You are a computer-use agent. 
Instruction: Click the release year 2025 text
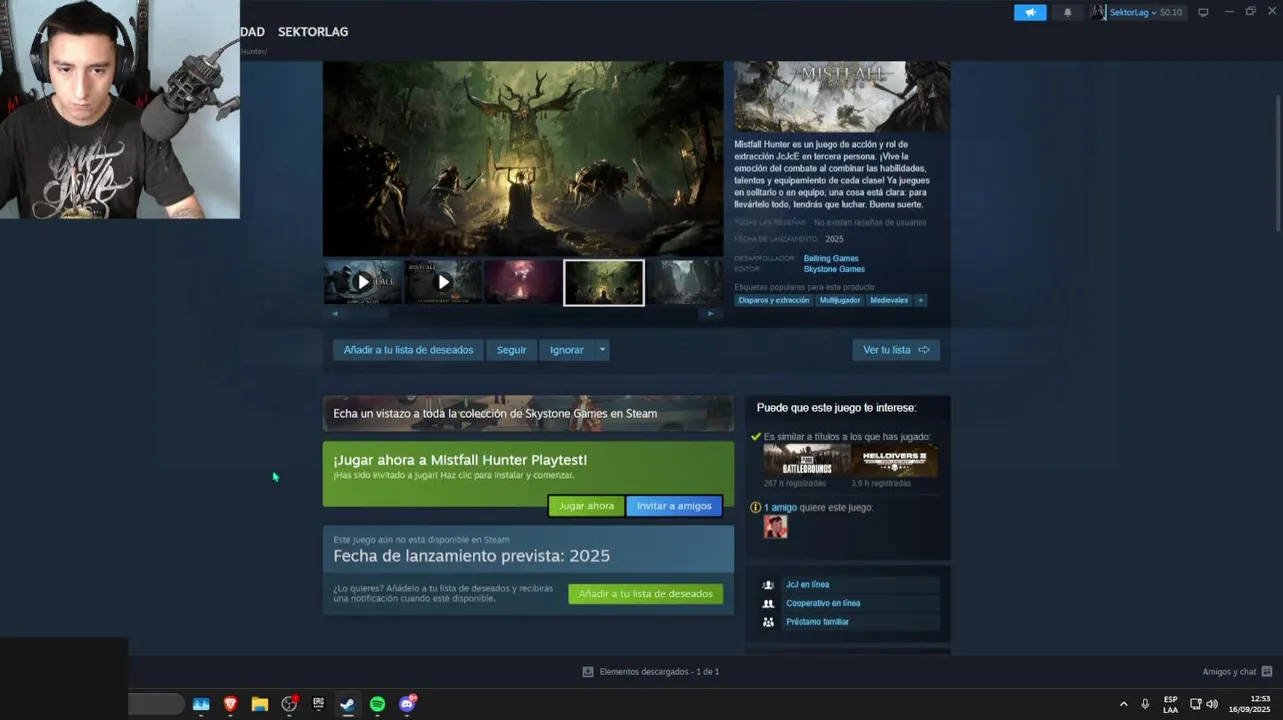point(834,239)
